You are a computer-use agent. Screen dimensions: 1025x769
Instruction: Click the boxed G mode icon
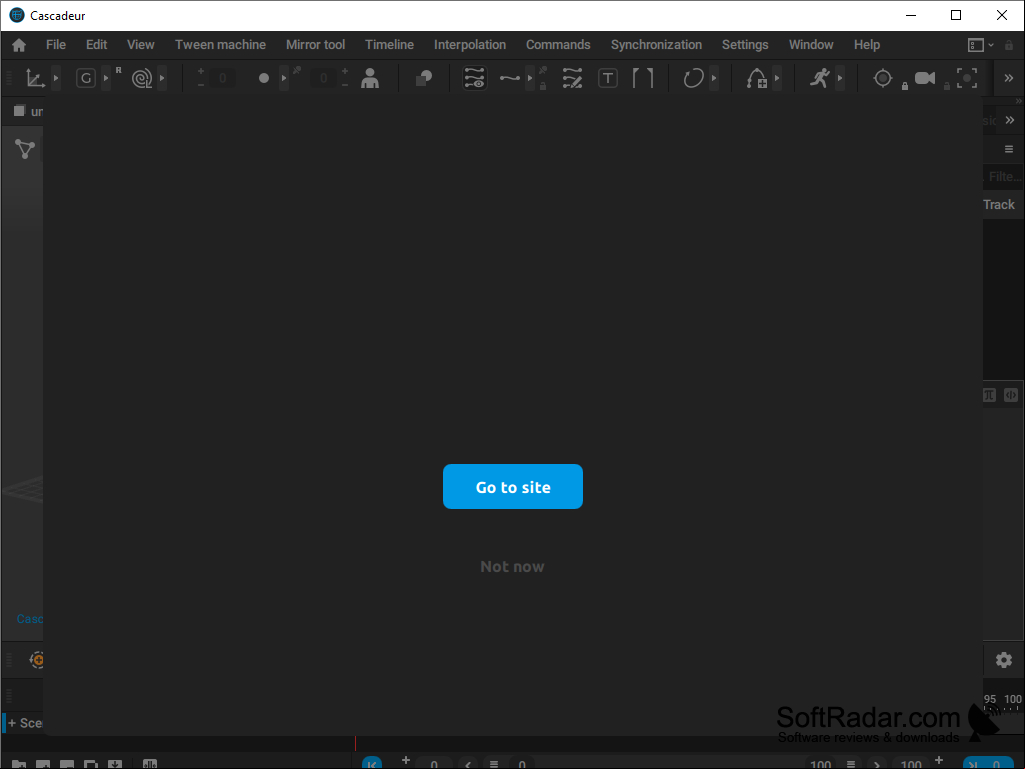(x=86, y=78)
